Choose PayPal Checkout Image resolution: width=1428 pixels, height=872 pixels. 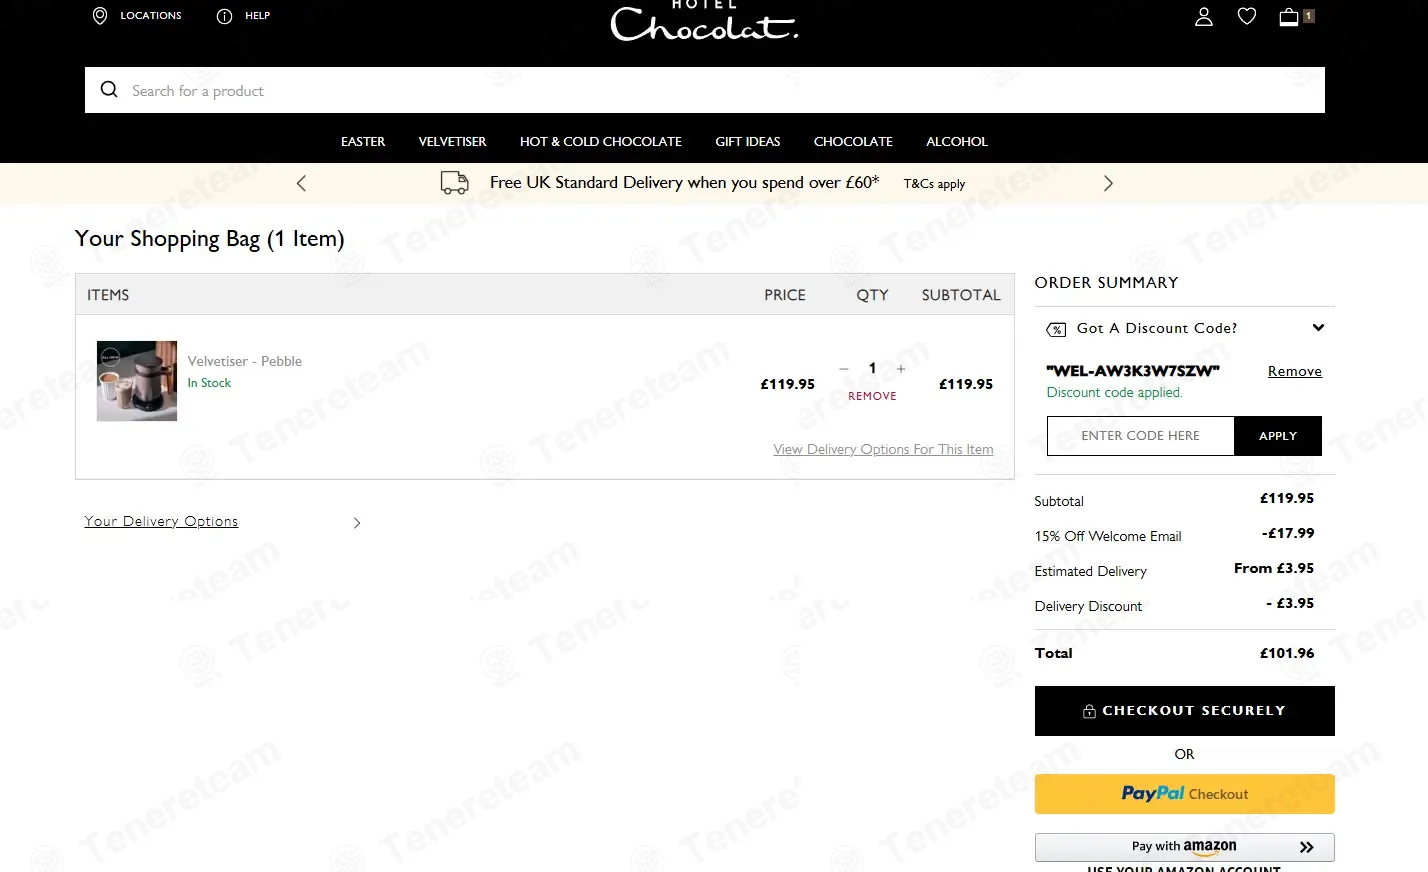[x=1184, y=794]
